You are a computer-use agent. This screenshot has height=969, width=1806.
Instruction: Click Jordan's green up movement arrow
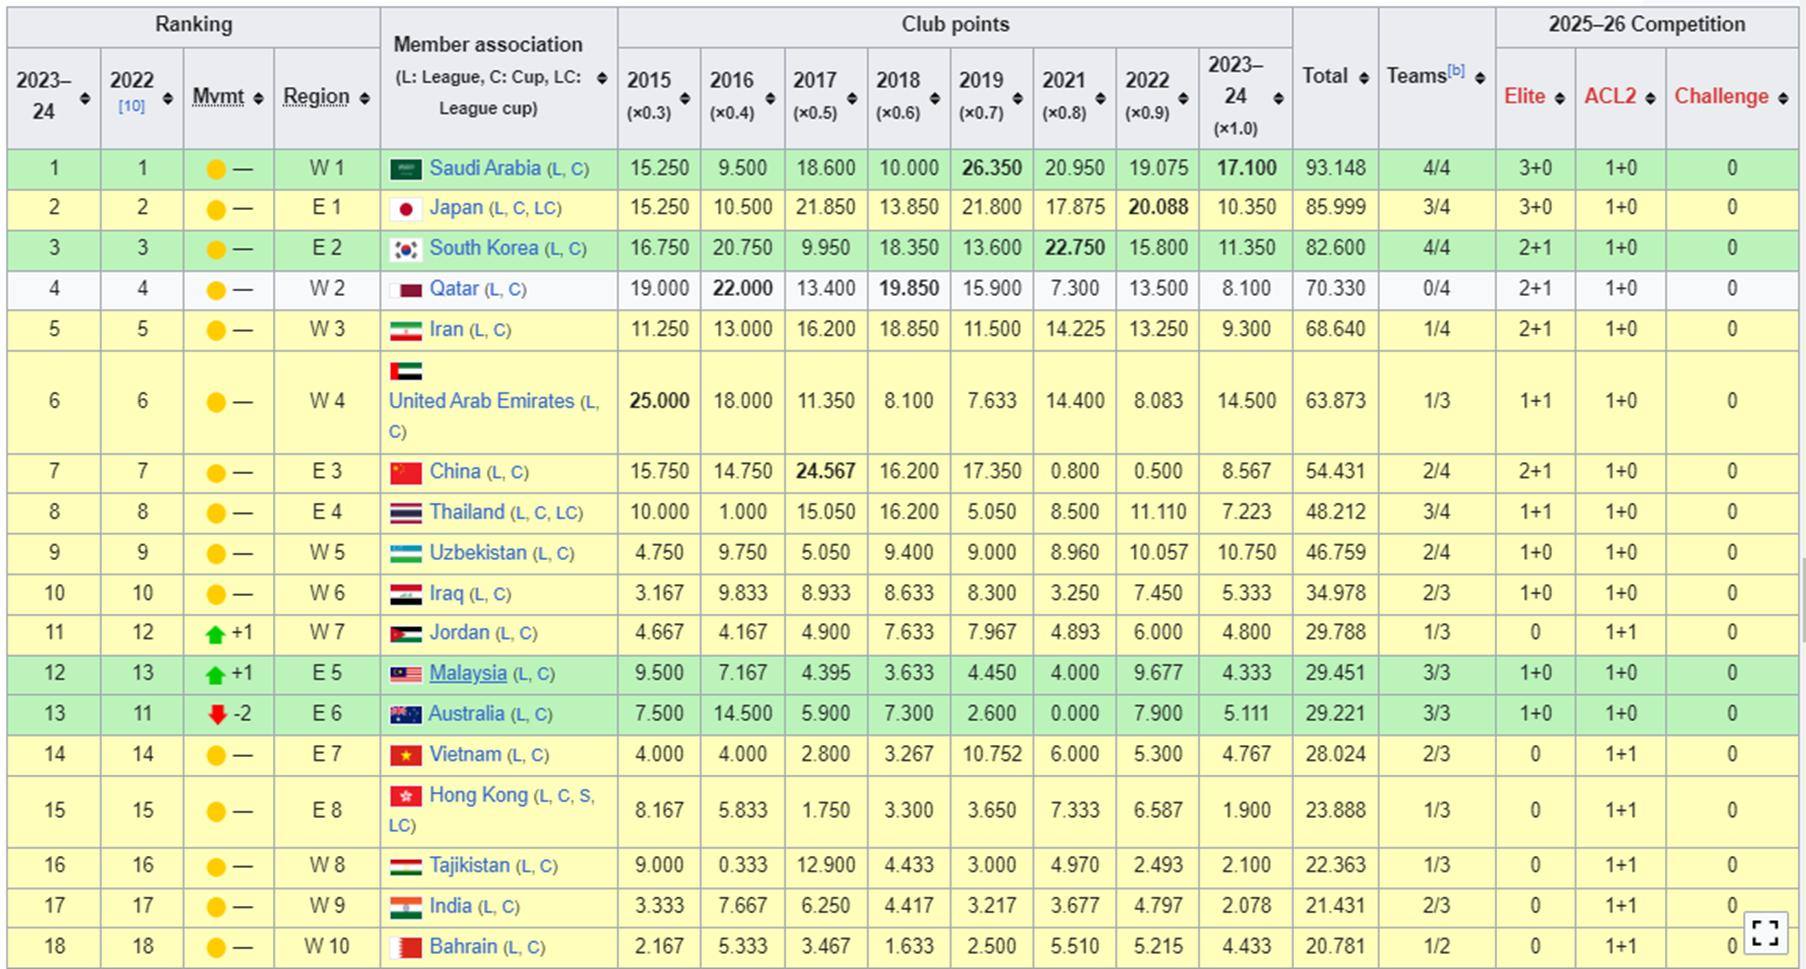pyautogui.click(x=214, y=634)
